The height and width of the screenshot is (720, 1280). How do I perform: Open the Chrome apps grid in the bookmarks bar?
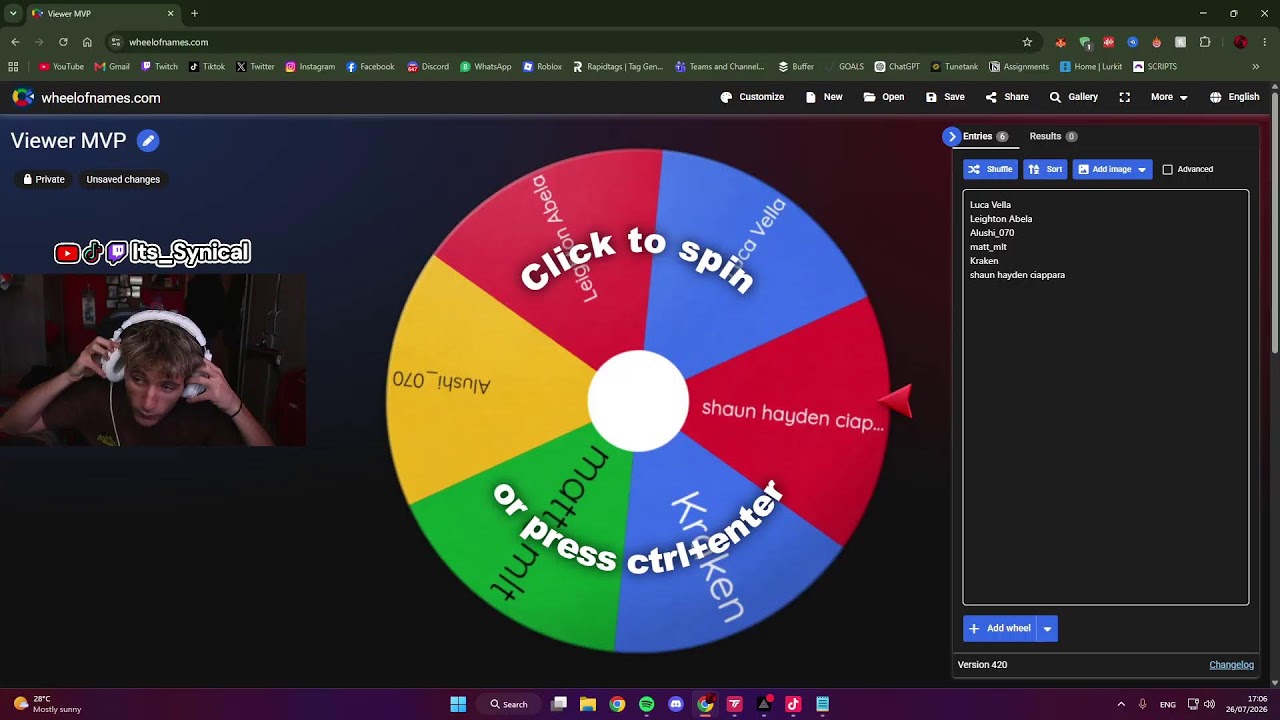coord(13,67)
